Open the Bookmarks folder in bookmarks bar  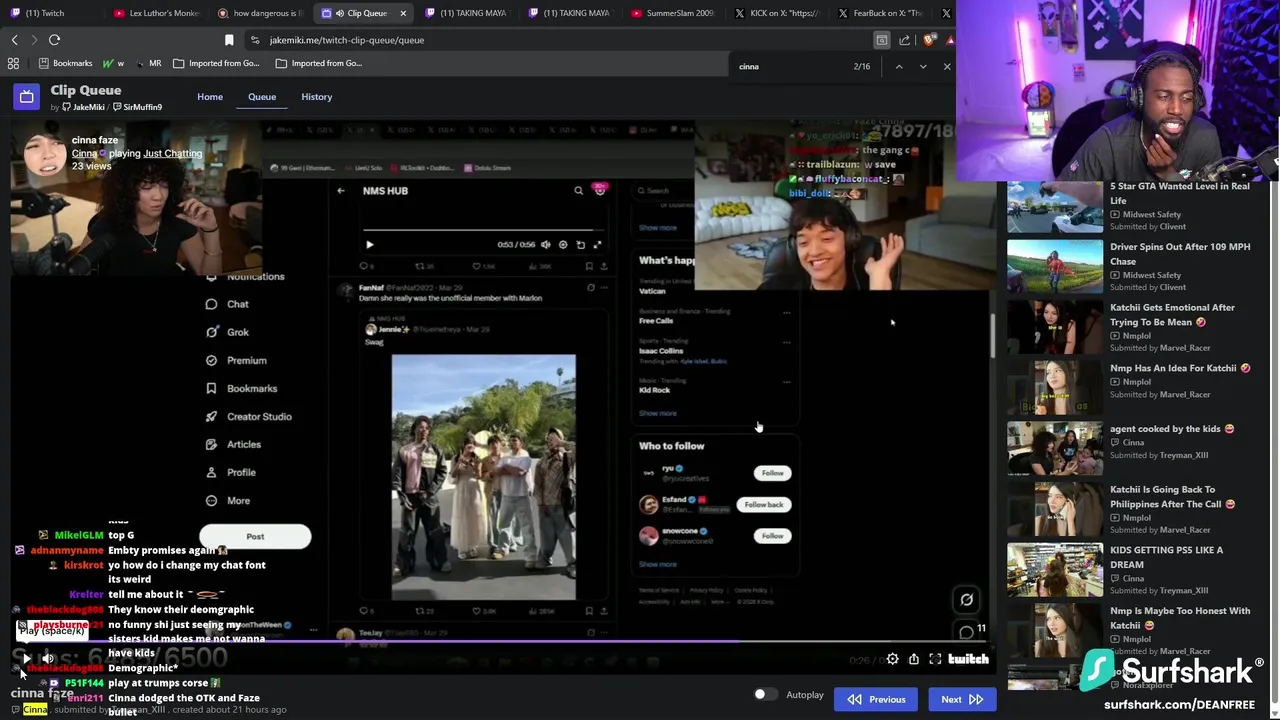tap(65, 63)
